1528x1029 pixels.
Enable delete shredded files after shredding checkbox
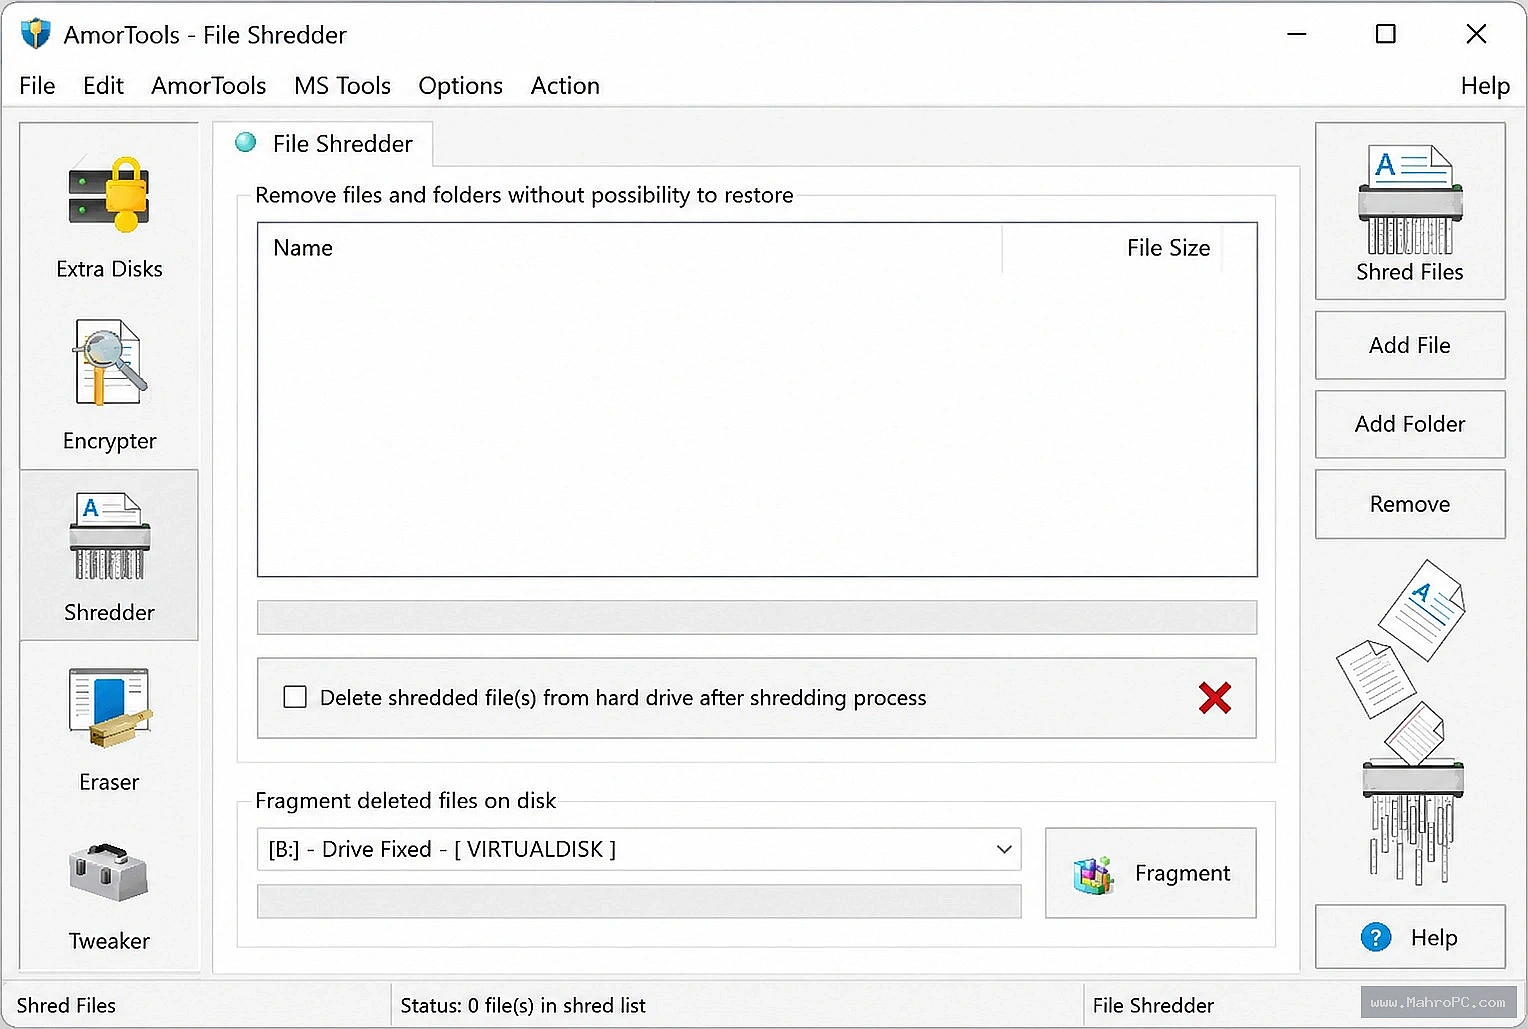click(x=295, y=697)
